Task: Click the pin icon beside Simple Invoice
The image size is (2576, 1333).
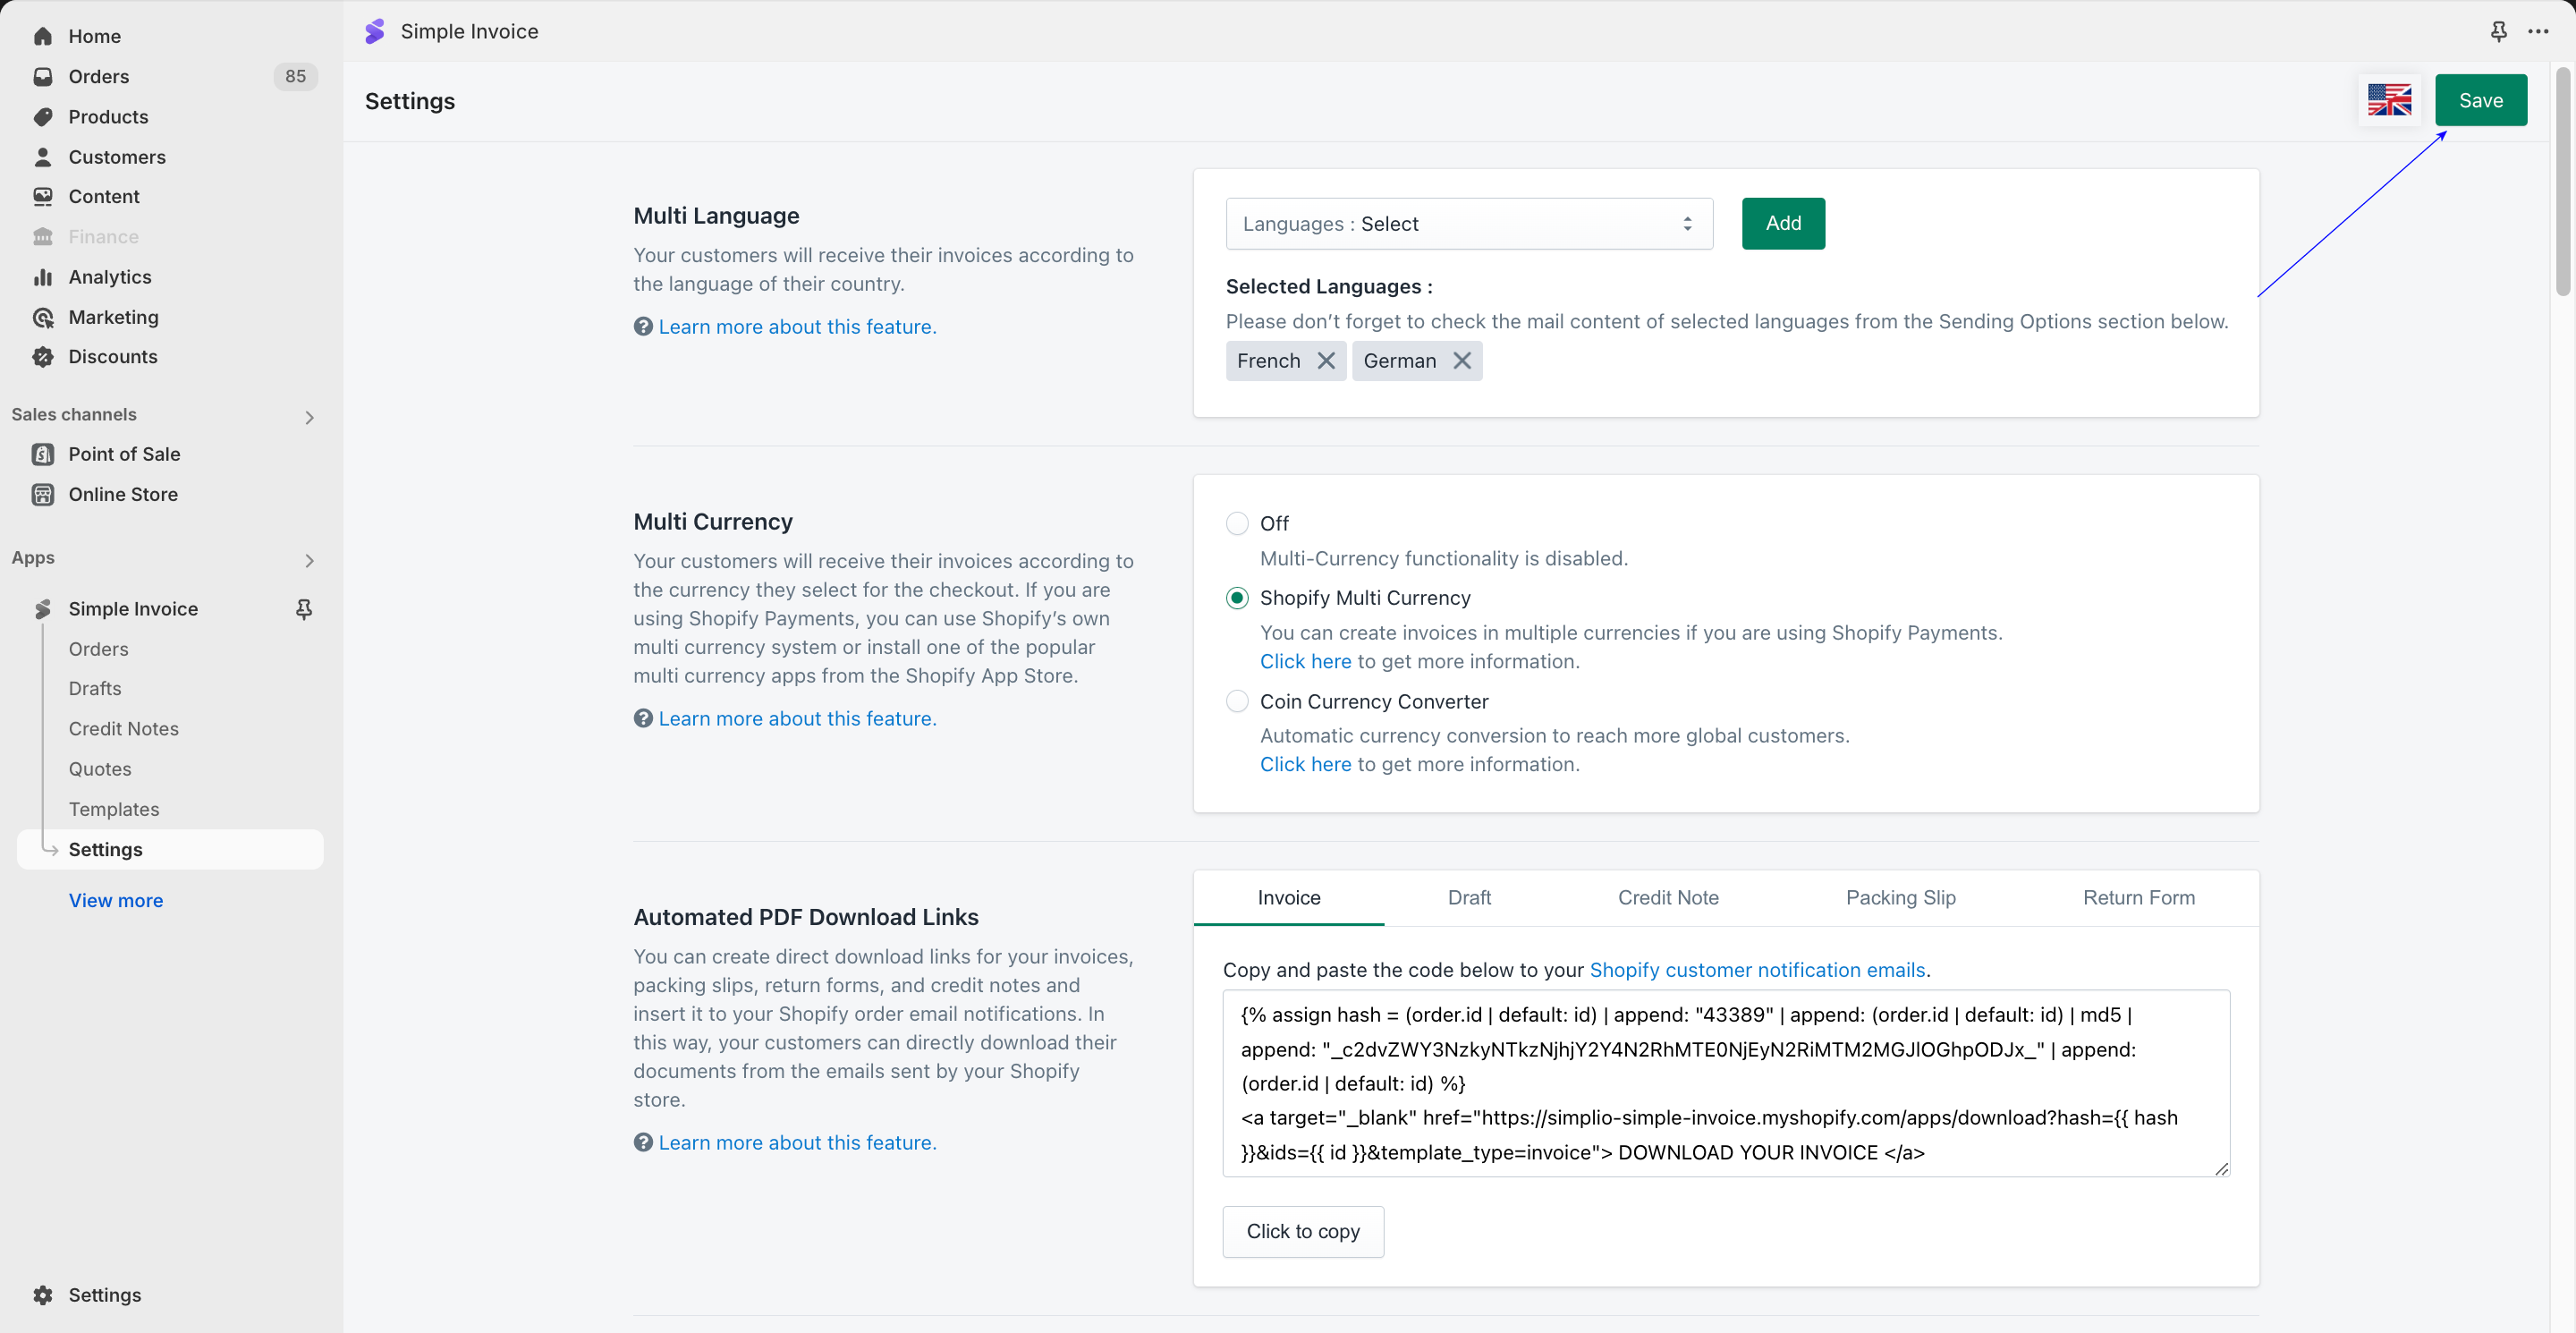Action: pyautogui.click(x=304, y=608)
